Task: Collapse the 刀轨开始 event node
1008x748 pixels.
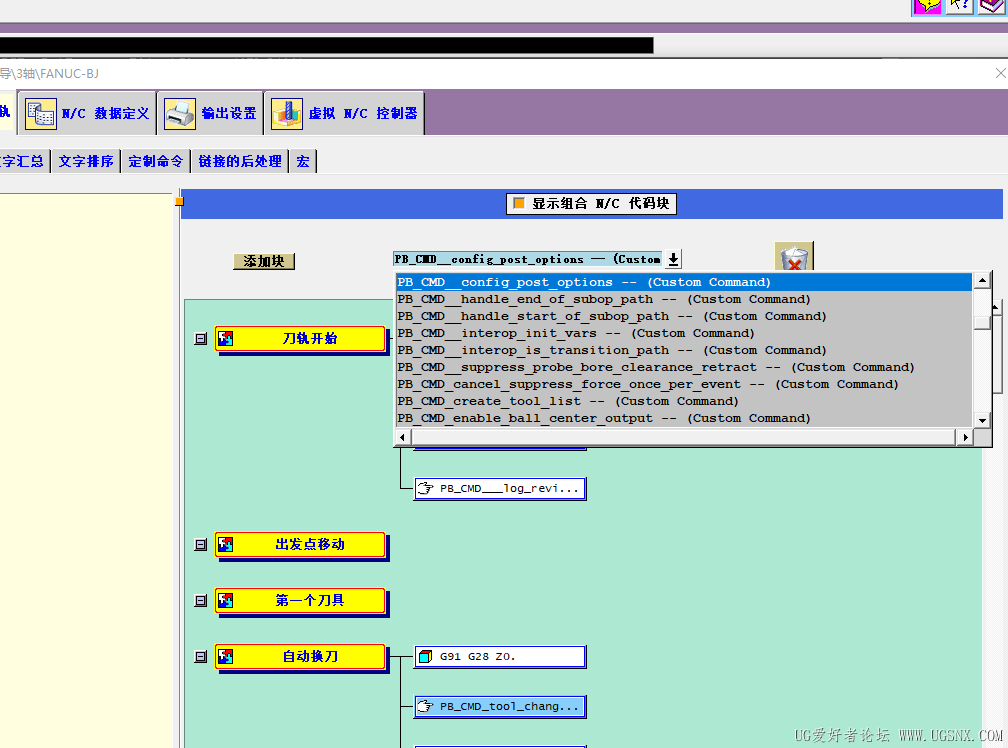Action: (x=201, y=339)
